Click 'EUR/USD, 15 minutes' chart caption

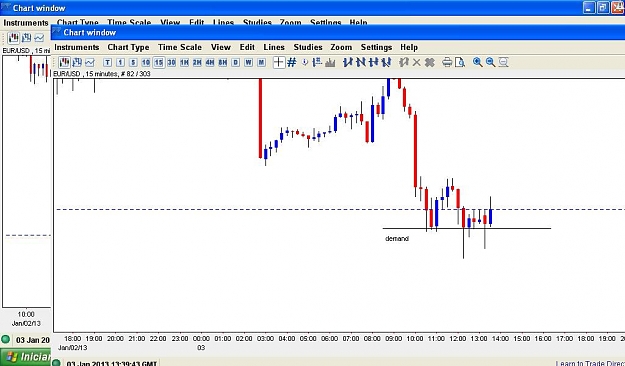pyautogui.click(x=102, y=74)
